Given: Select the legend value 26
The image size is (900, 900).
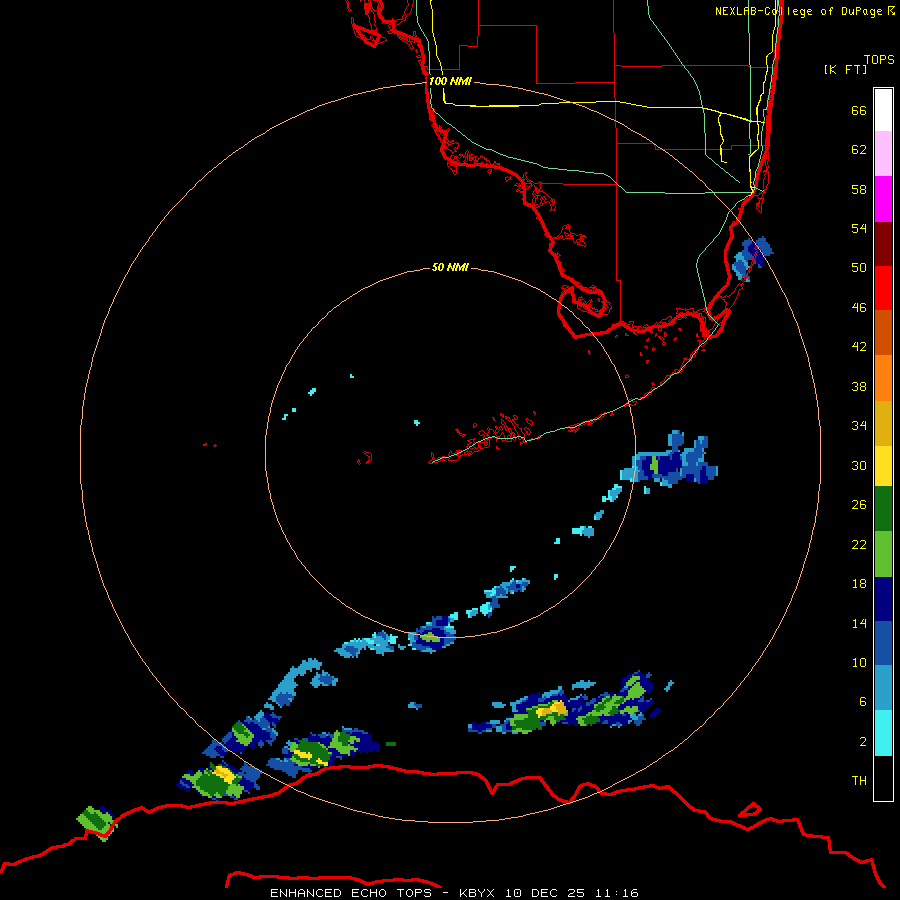Looking at the screenshot, I should pyautogui.click(x=859, y=505).
